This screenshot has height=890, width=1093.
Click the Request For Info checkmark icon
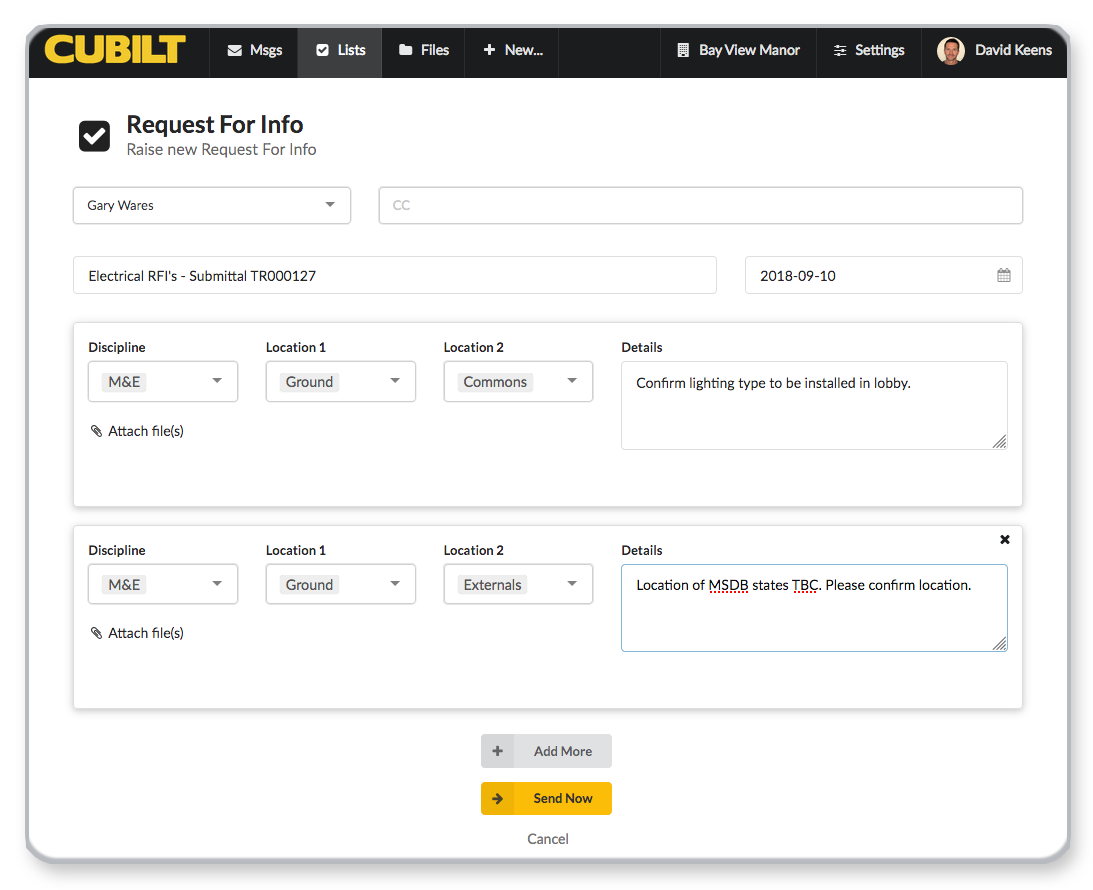coord(95,136)
